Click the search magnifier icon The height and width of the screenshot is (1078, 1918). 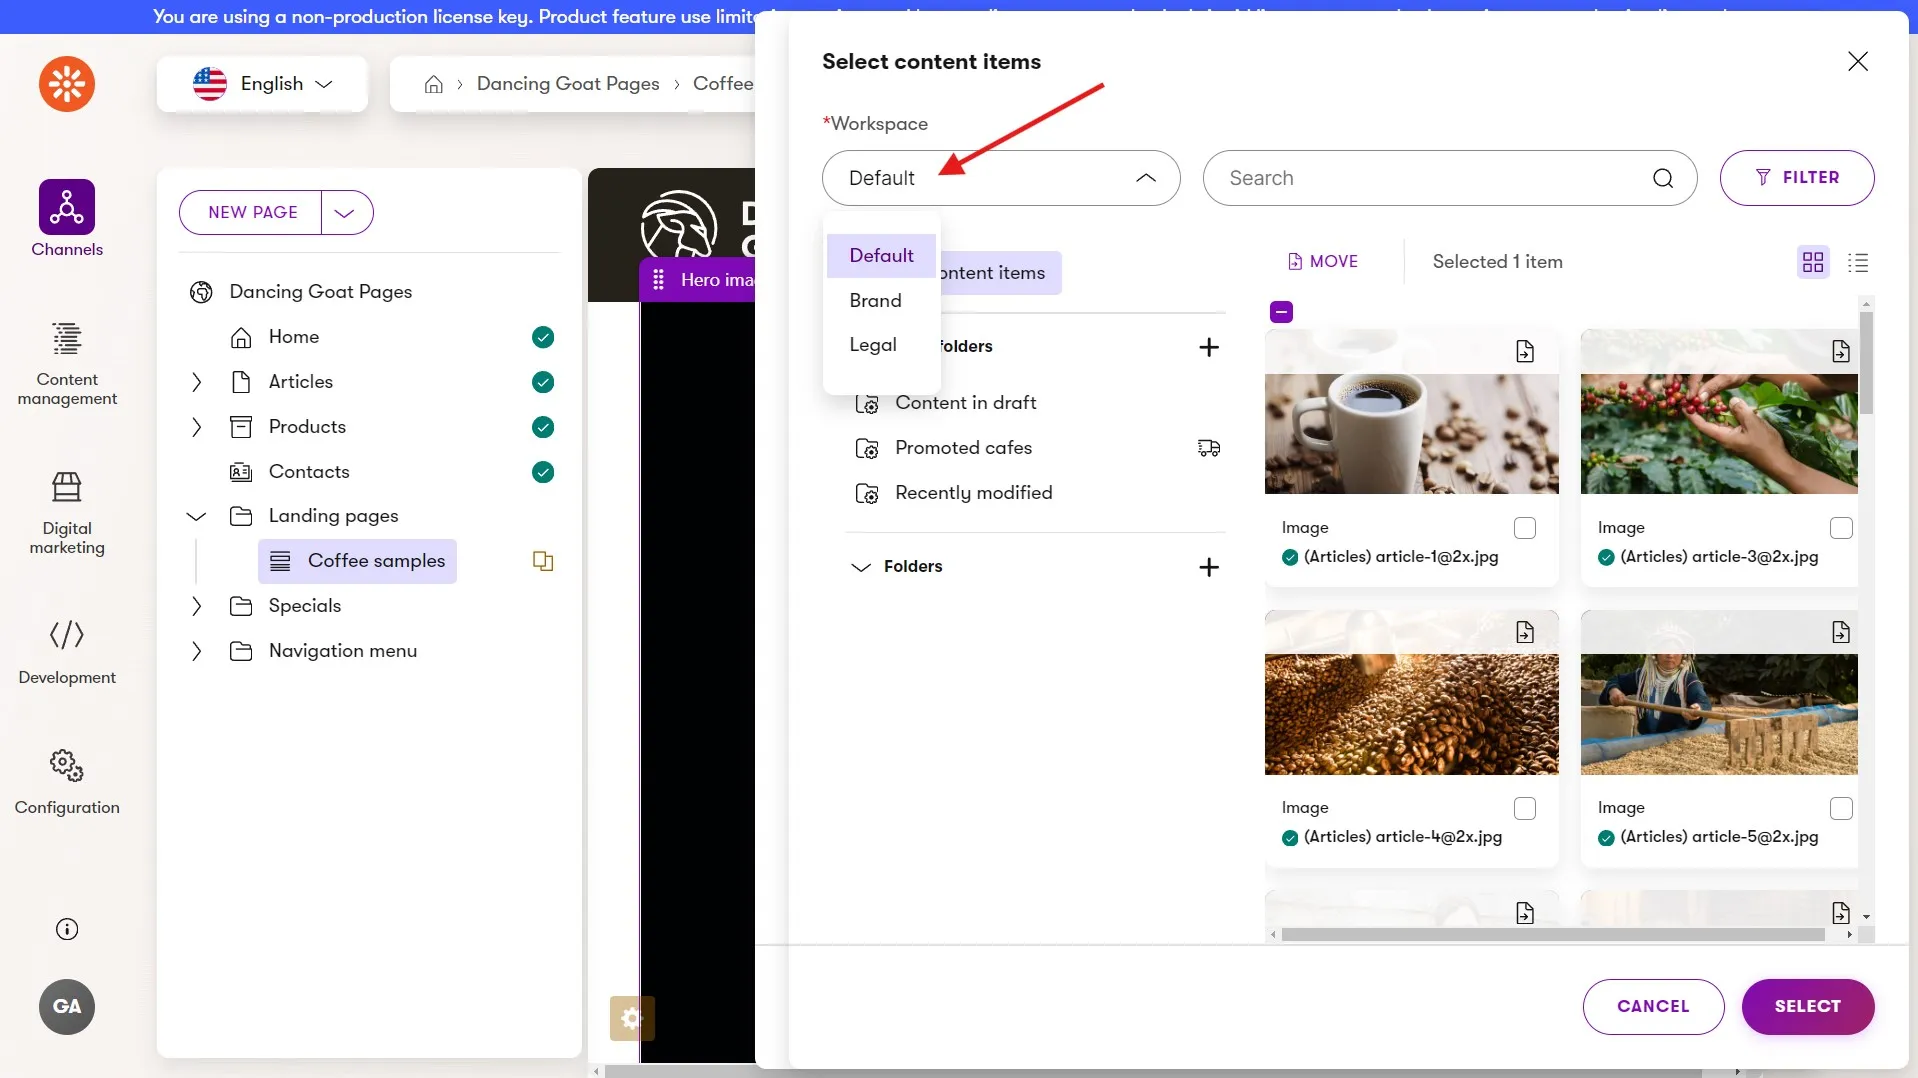tap(1663, 178)
